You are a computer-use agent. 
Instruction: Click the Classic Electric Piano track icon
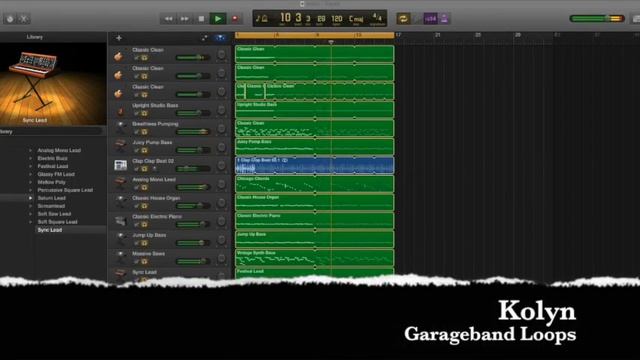[120, 221]
